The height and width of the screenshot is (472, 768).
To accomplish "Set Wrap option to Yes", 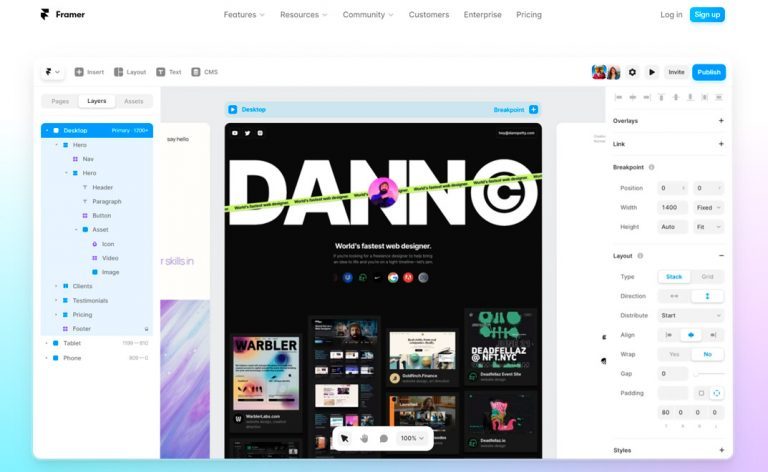I will tap(674, 354).
